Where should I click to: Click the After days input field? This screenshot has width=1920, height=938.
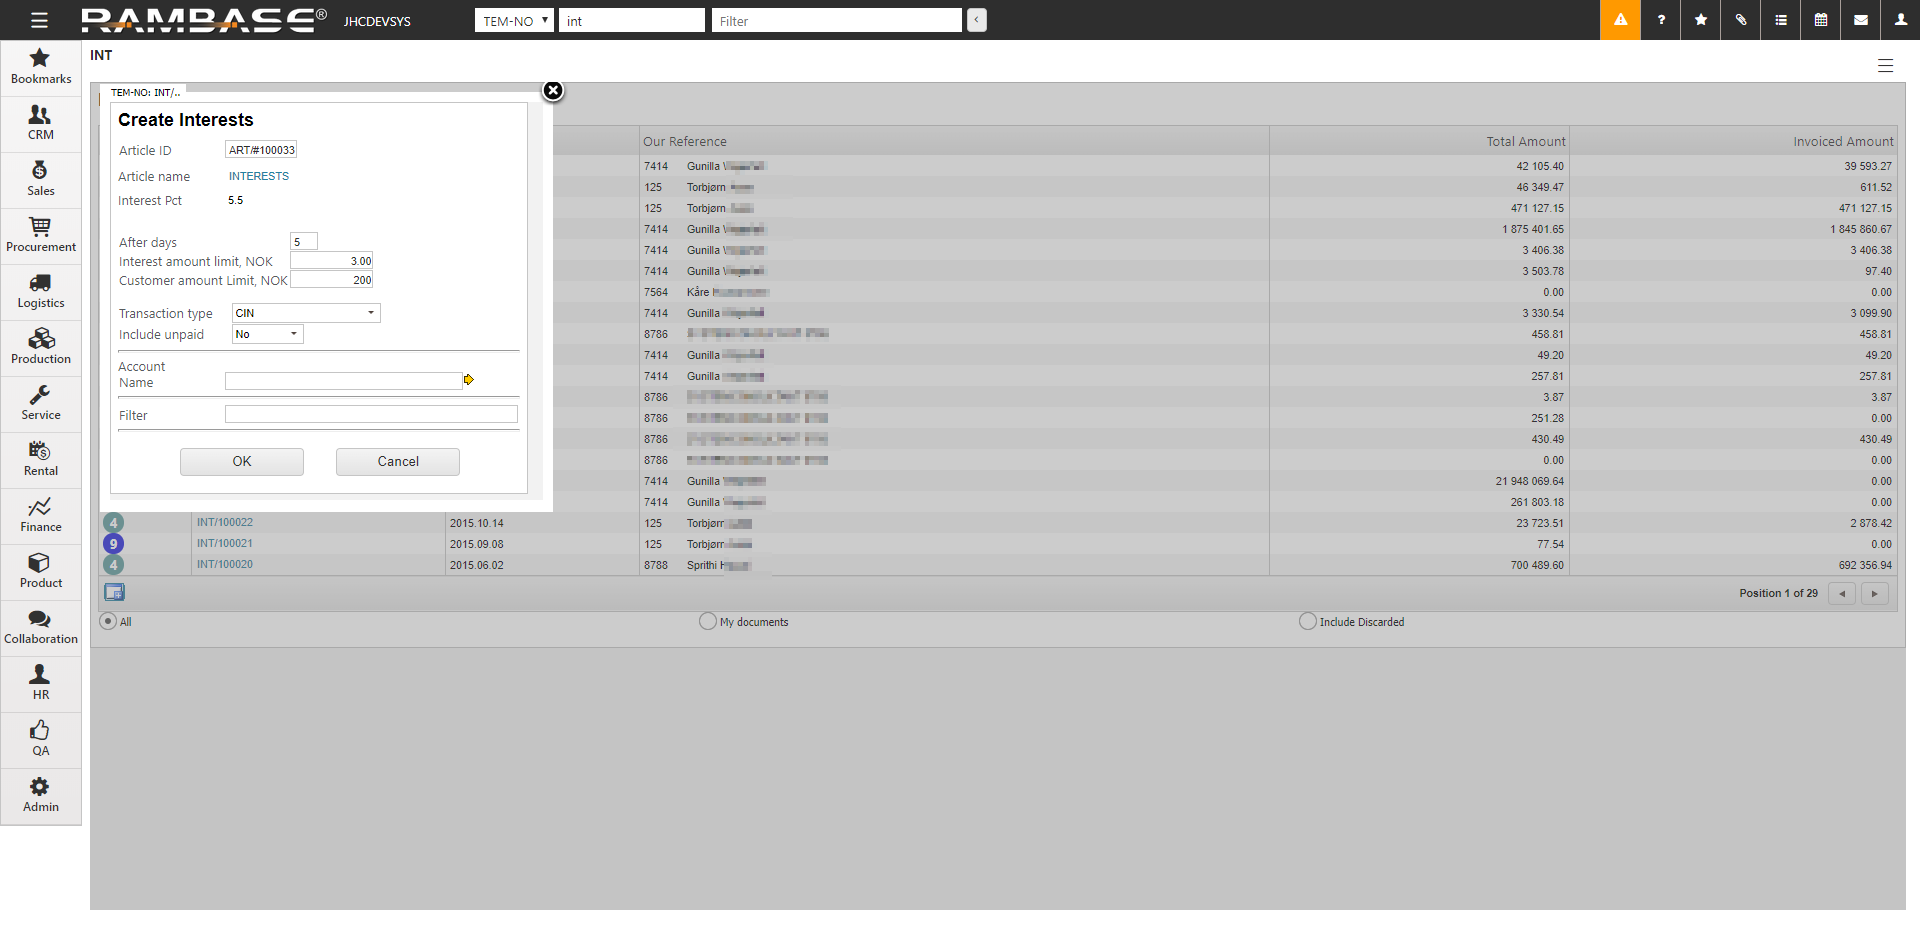pyautogui.click(x=303, y=242)
